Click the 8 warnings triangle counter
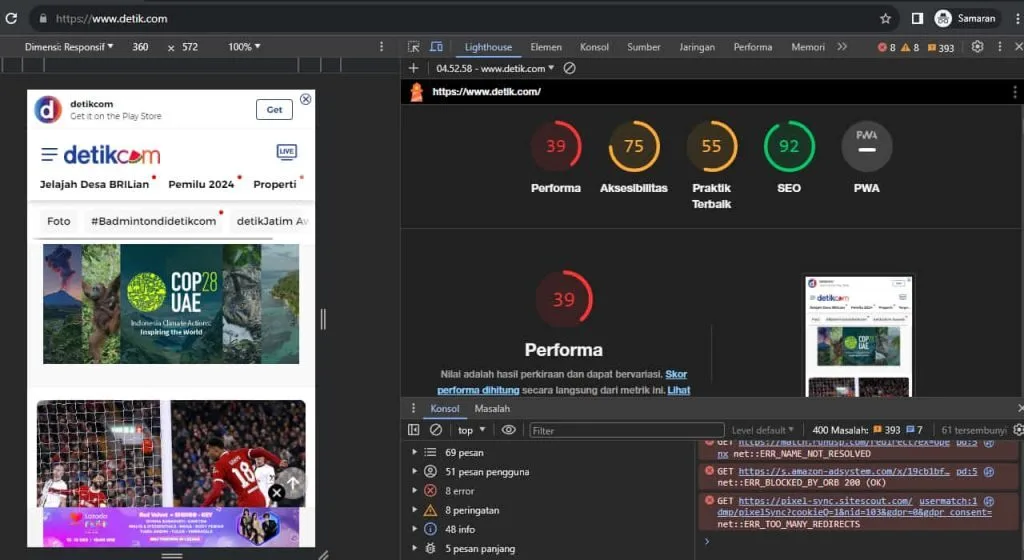1024x560 pixels. tap(910, 48)
